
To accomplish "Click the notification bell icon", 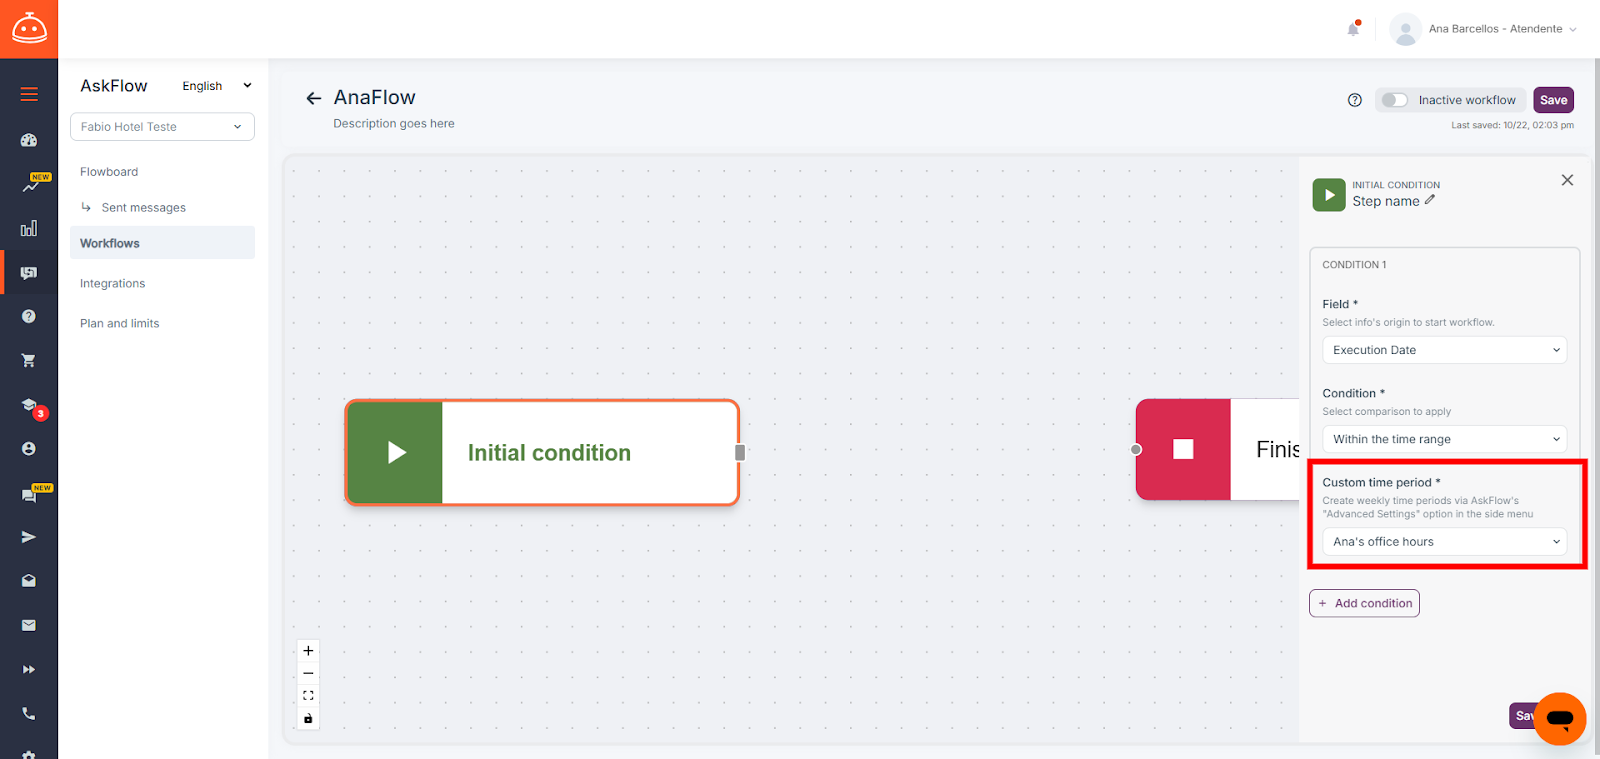I will click(x=1353, y=29).
